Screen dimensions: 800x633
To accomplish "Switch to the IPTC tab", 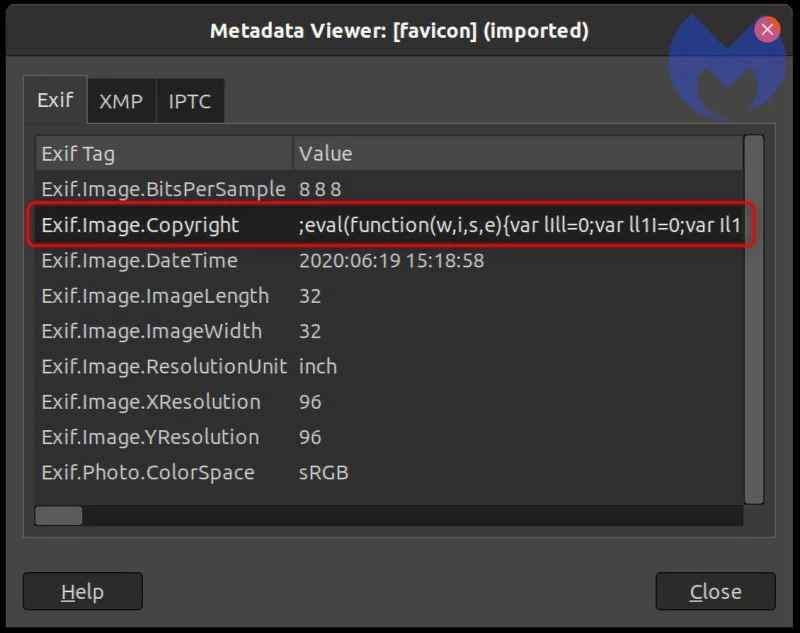I will 189,100.
